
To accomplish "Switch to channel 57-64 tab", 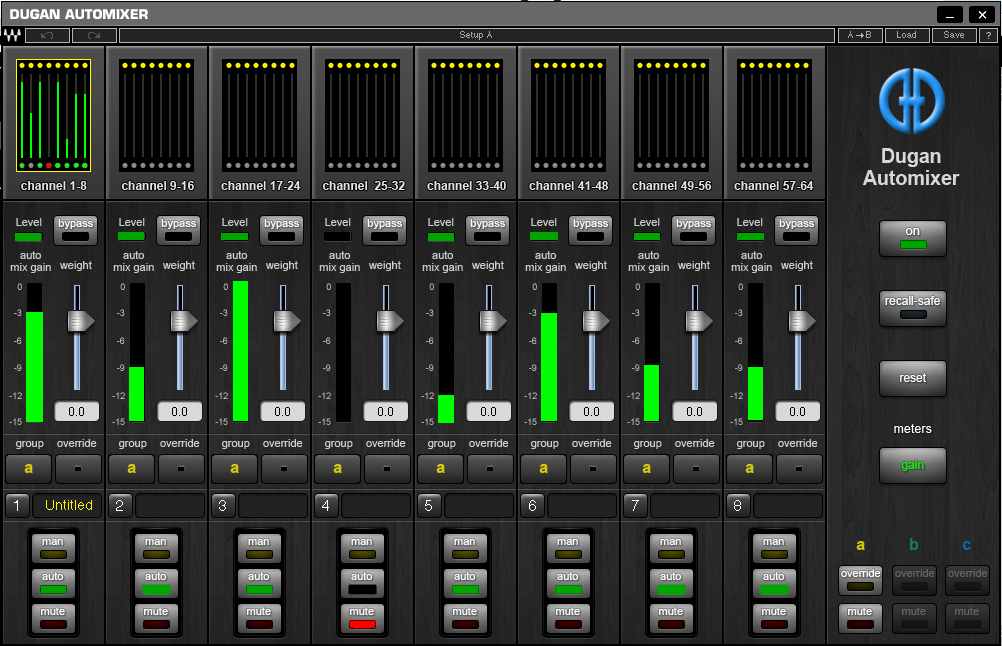I will 775,116.
